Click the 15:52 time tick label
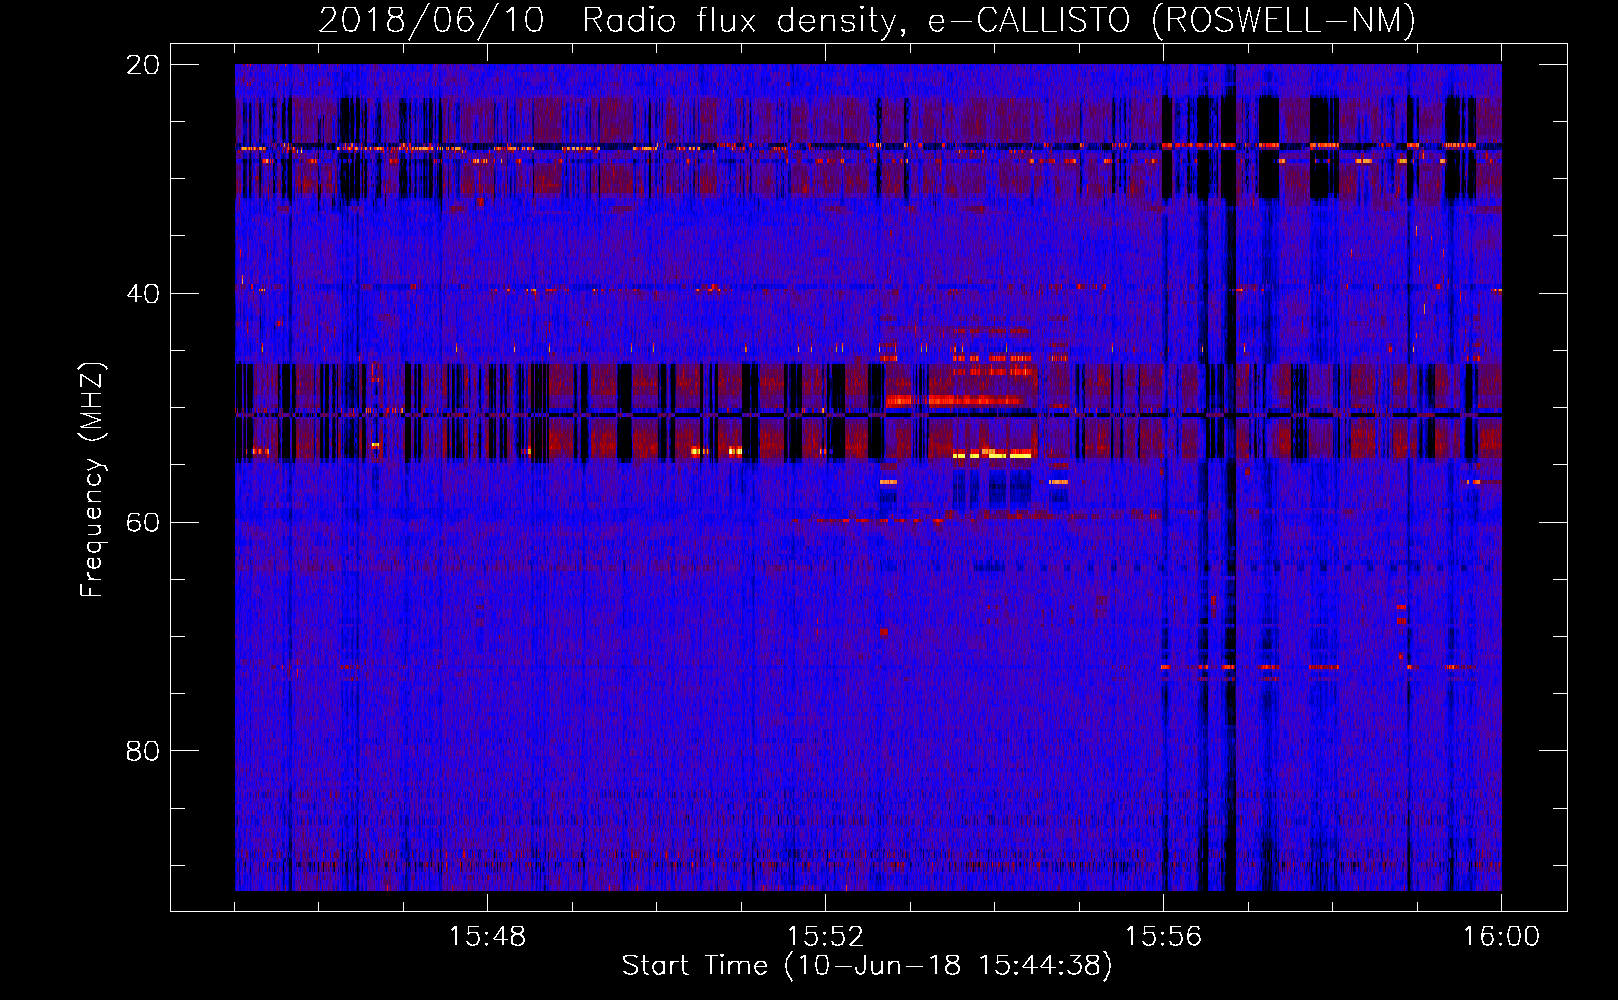Screen dimensions: 1618x1000 [825, 937]
